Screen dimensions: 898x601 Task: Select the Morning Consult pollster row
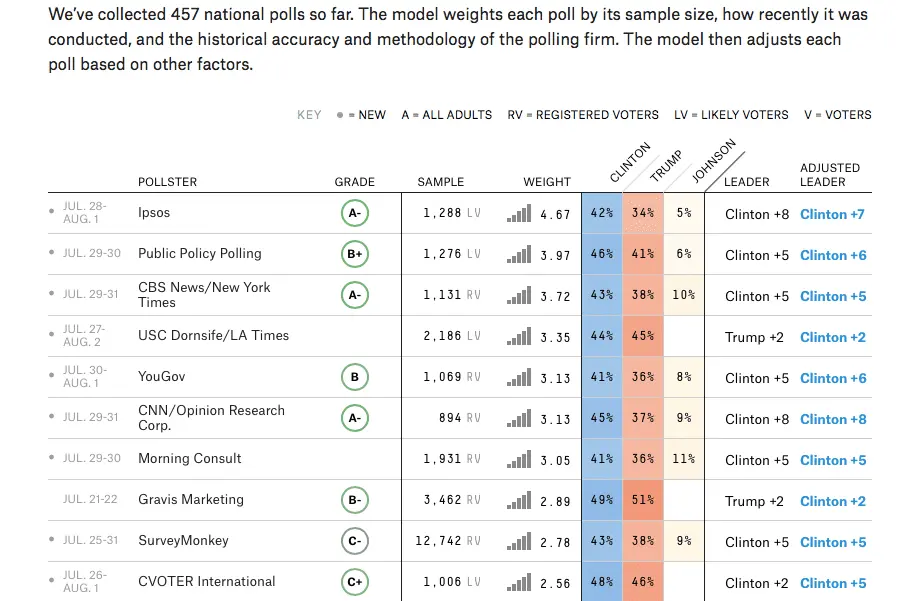coord(189,460)
